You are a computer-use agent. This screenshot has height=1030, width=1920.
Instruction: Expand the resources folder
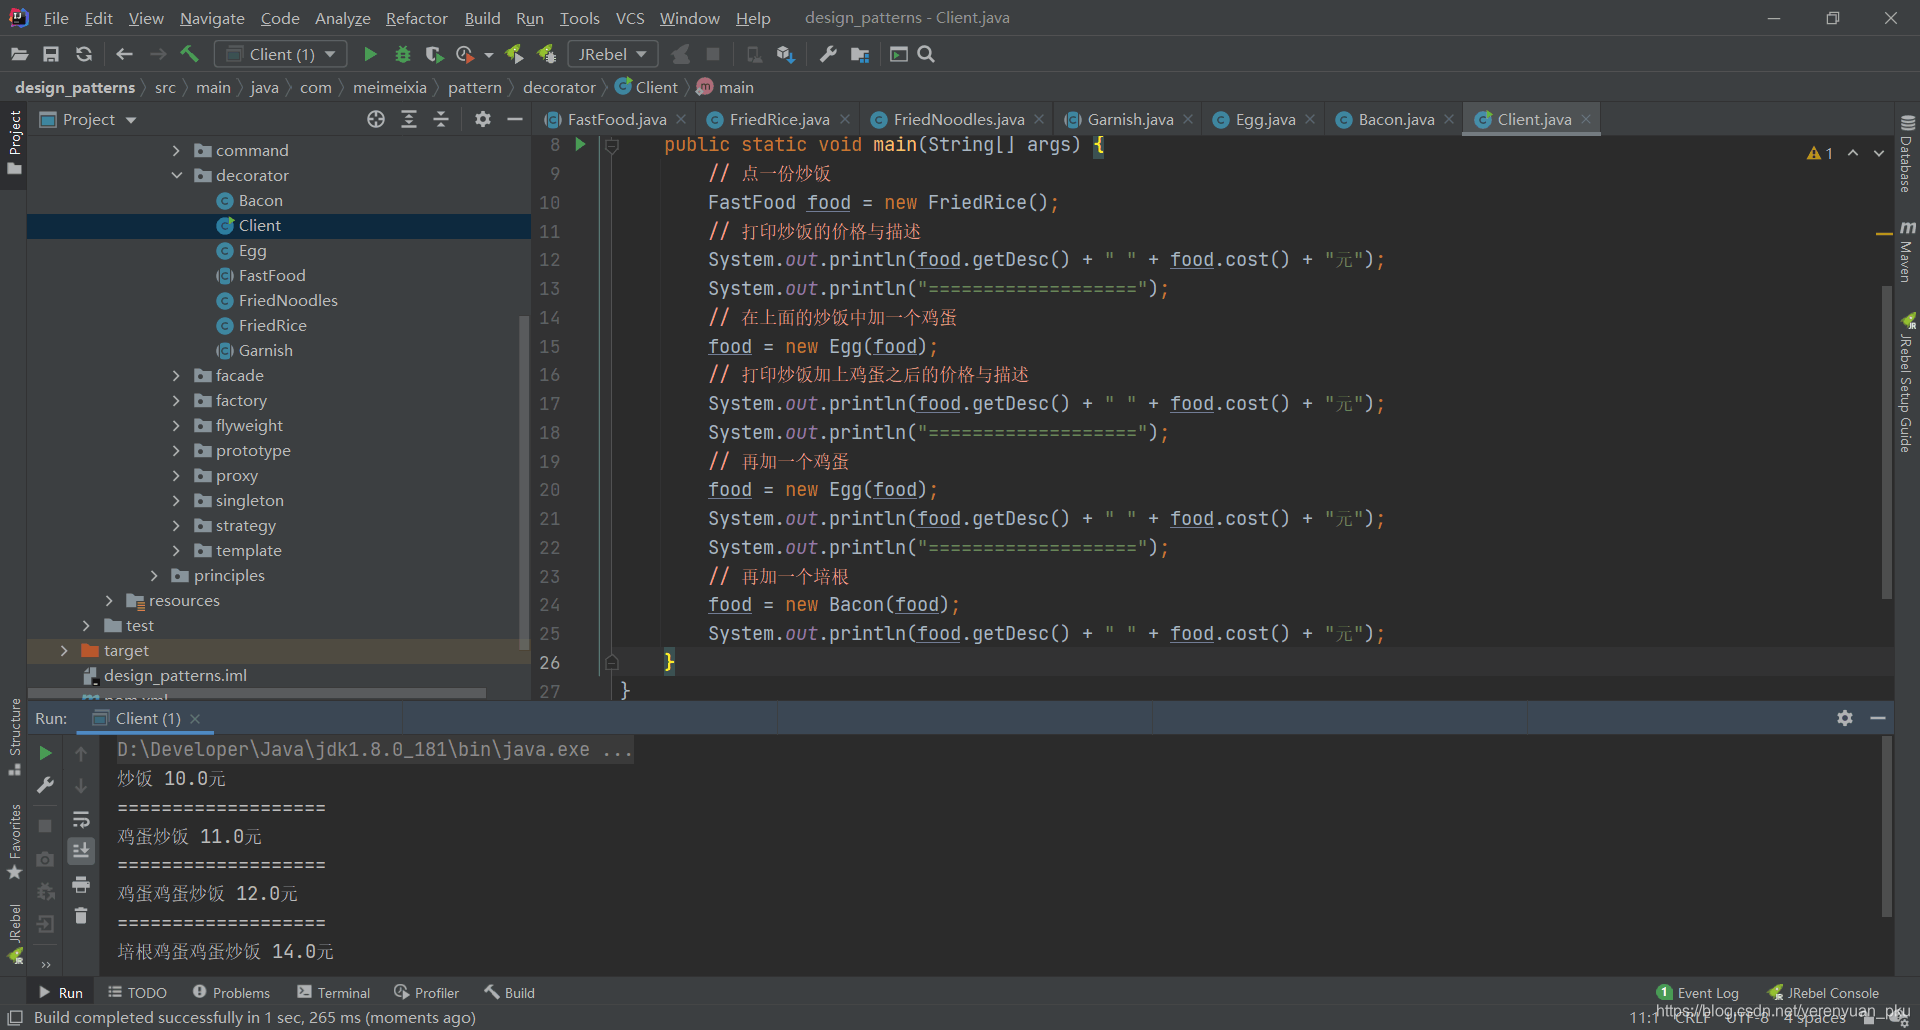point(109,600)
